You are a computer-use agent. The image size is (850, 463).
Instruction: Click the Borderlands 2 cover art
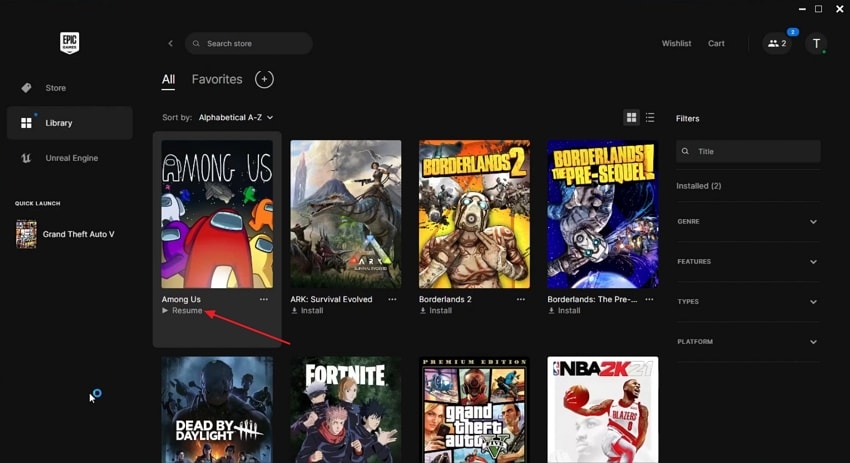[474, 214]
